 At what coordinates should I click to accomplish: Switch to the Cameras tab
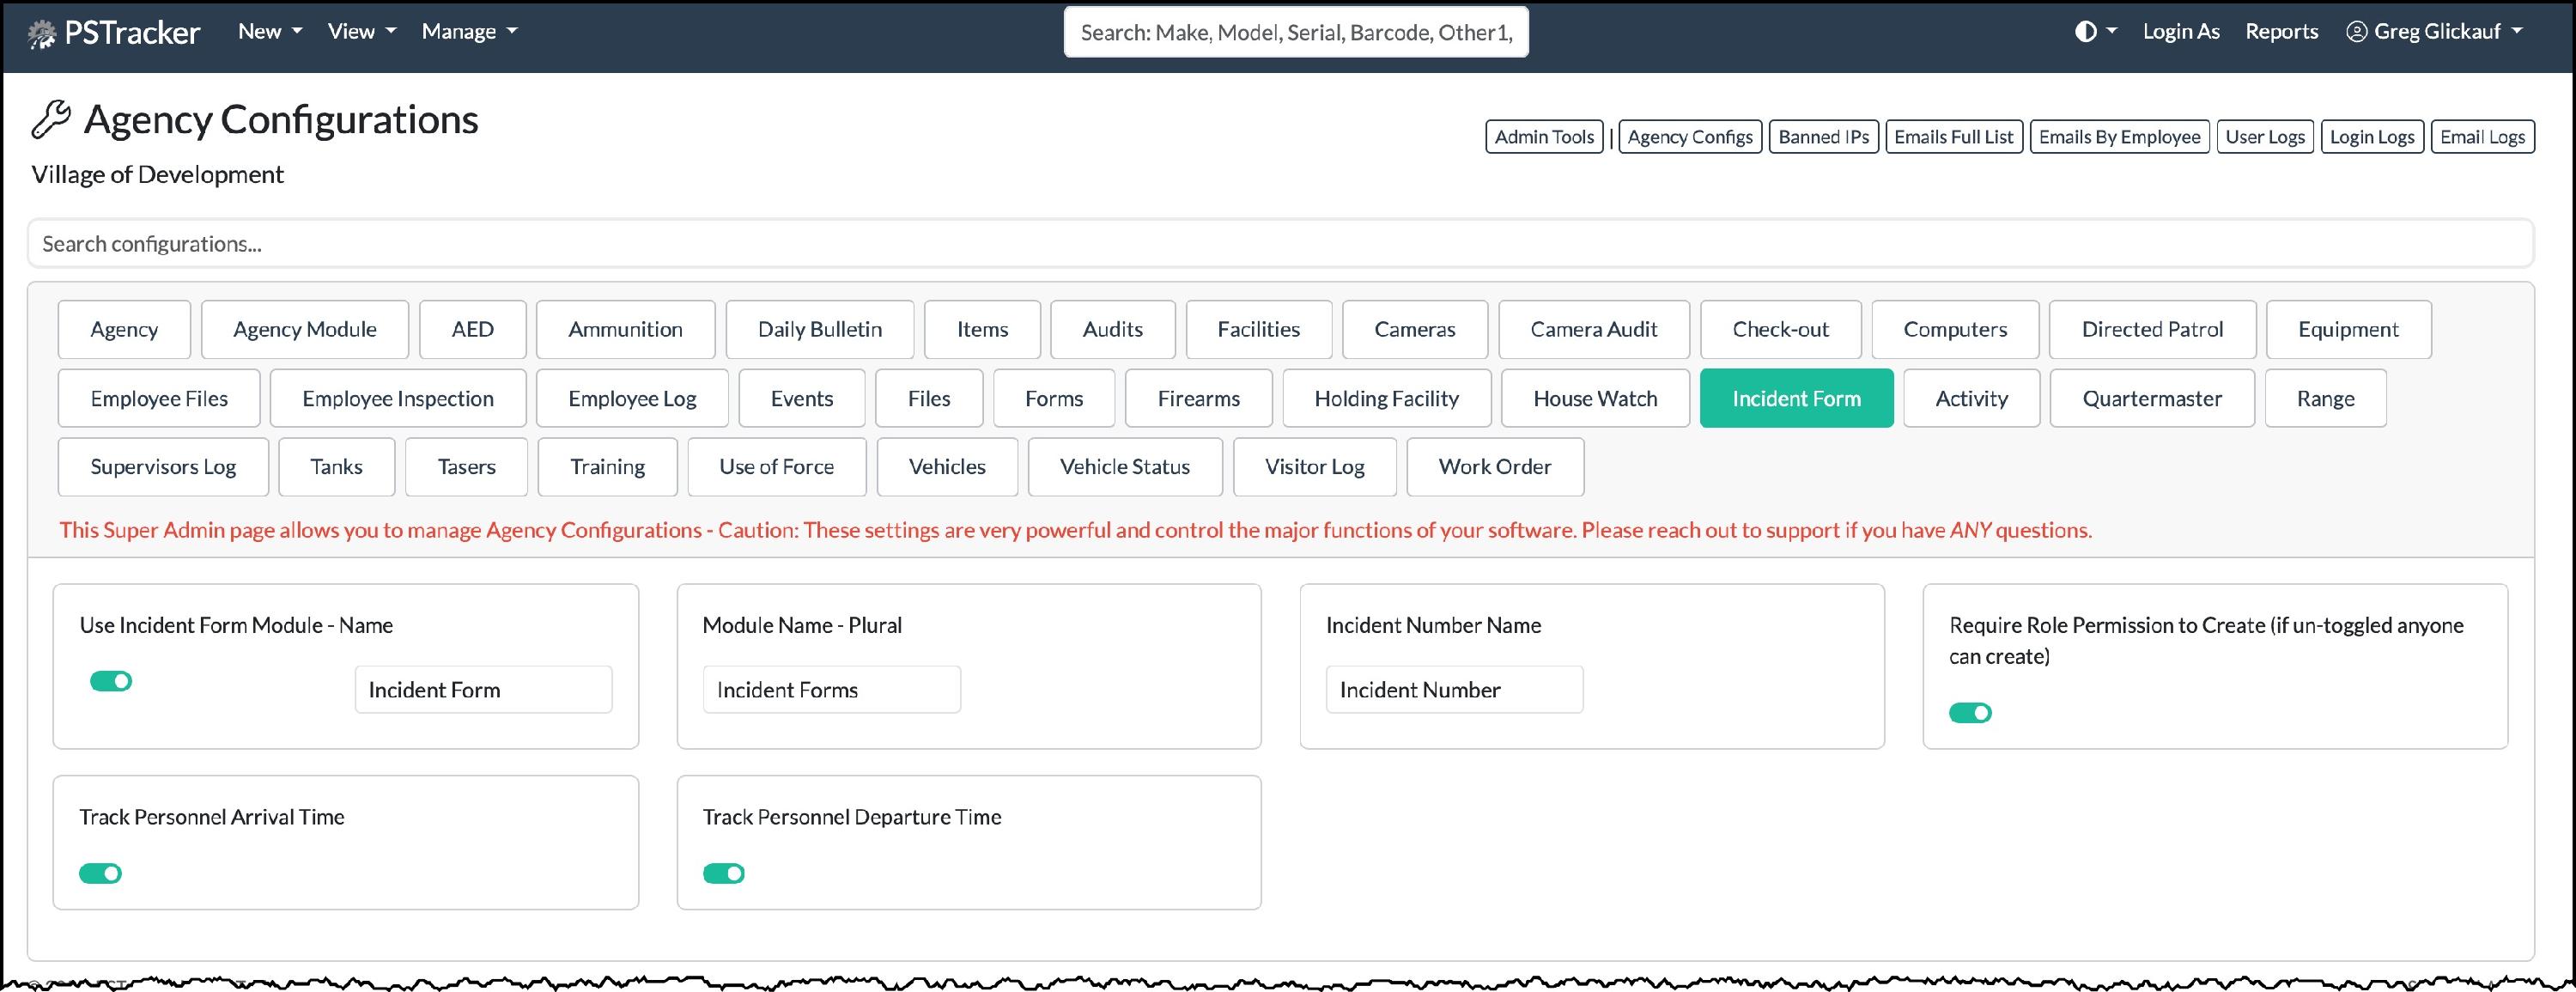(1415, 329)
